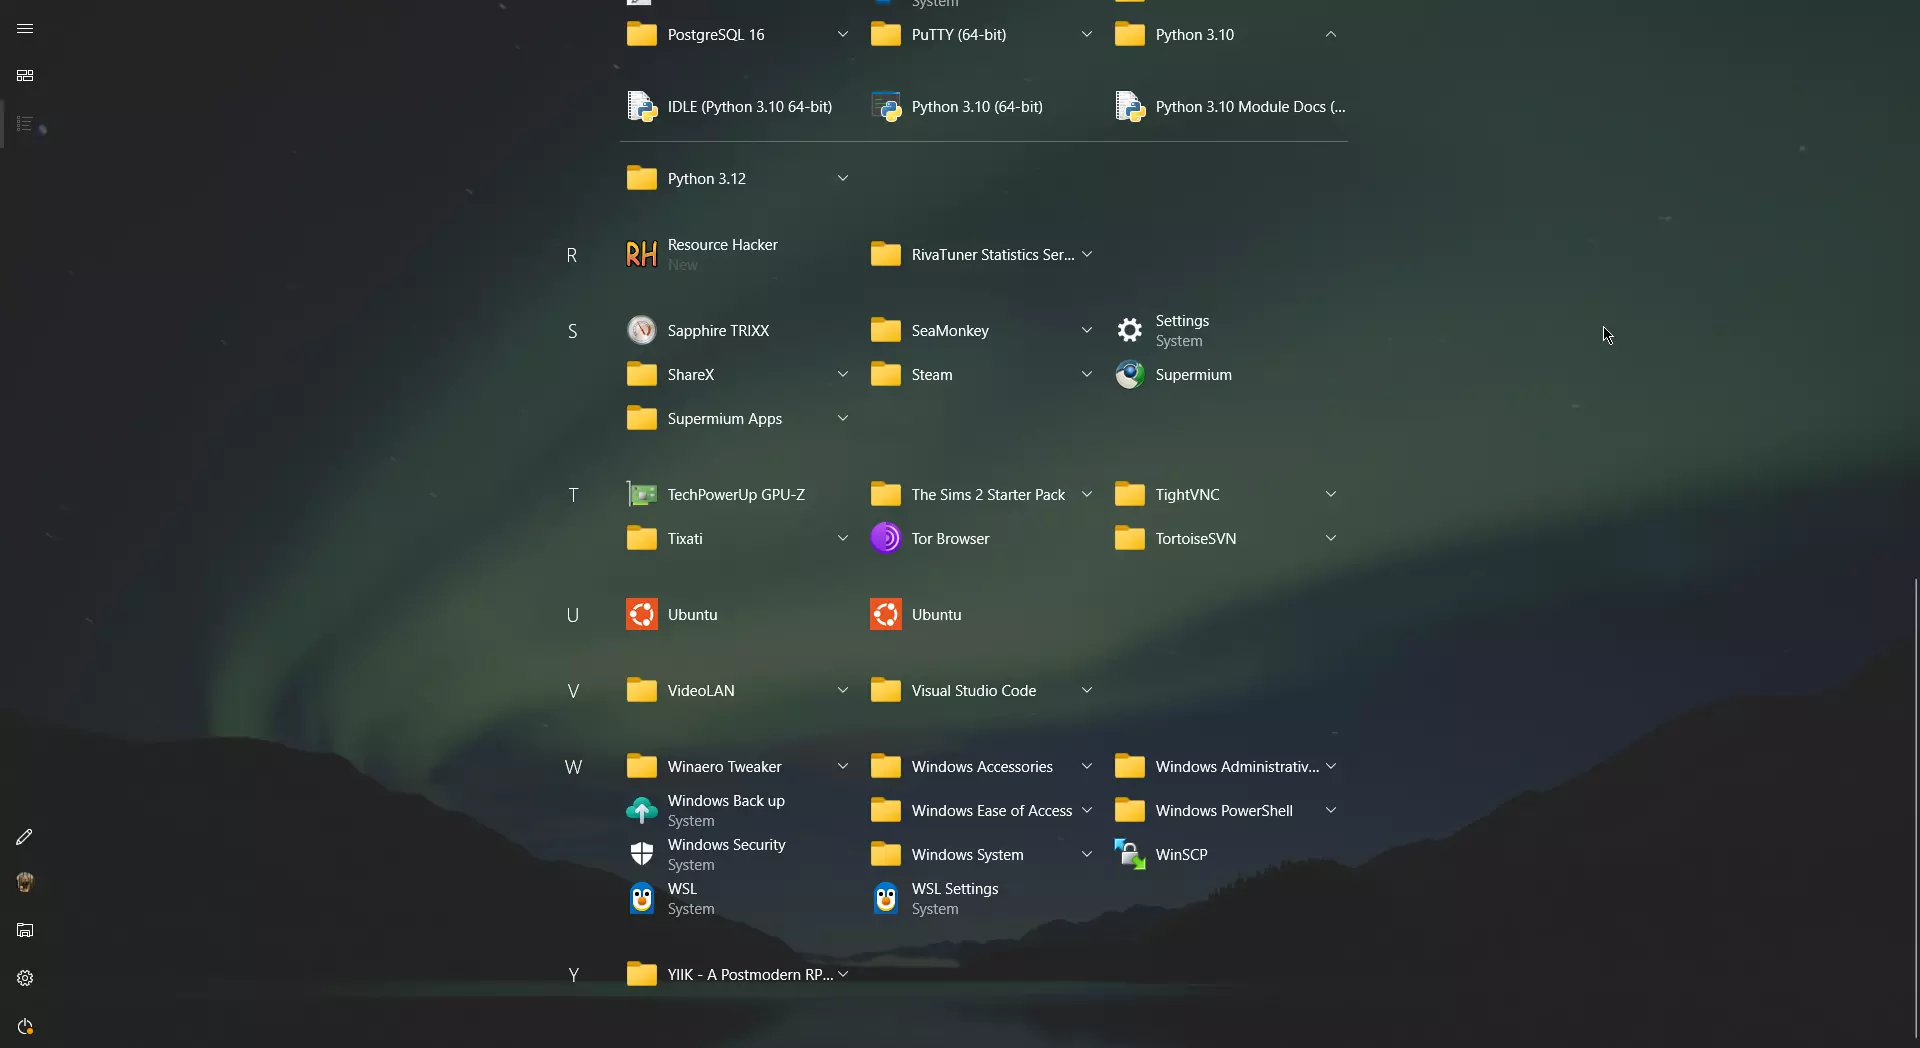Expand the Windows System folder
The height and width of the screenshot is (1048, 1920).
click(982, 854)
